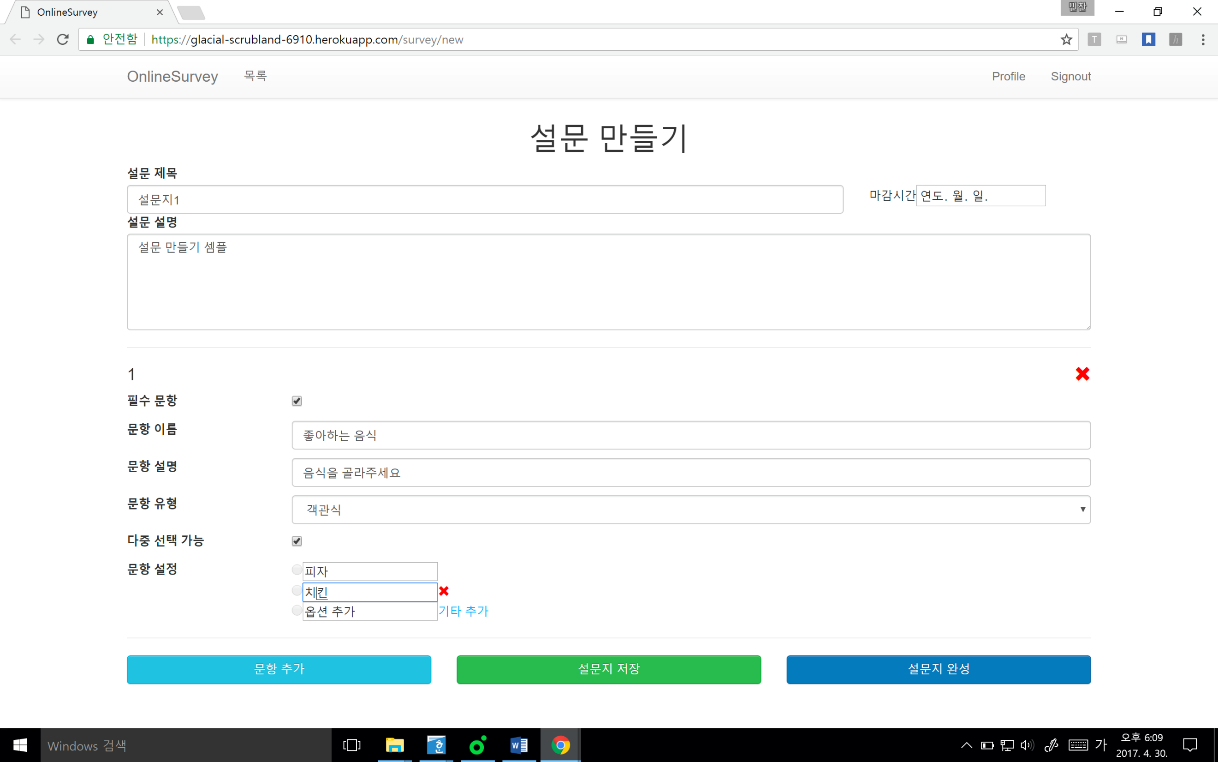The image size is (1218, 762).
Task: Click the blue bookmark extension icon
Action: (1149, 40)
